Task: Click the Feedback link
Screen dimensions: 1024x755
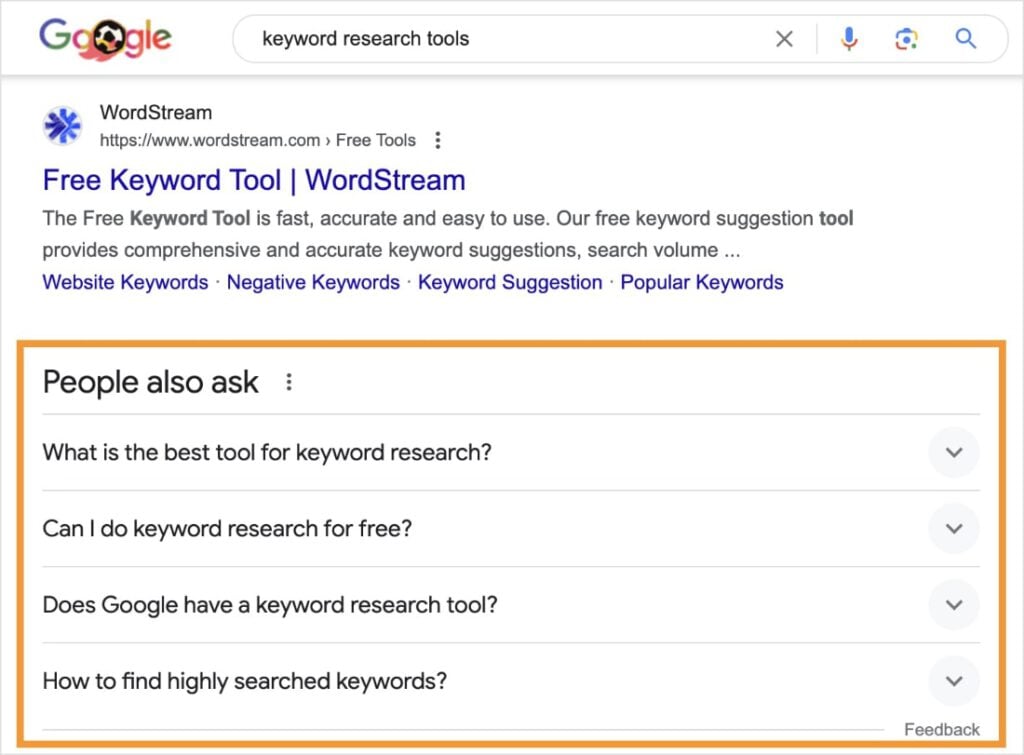Action: (x=941, y=729)
